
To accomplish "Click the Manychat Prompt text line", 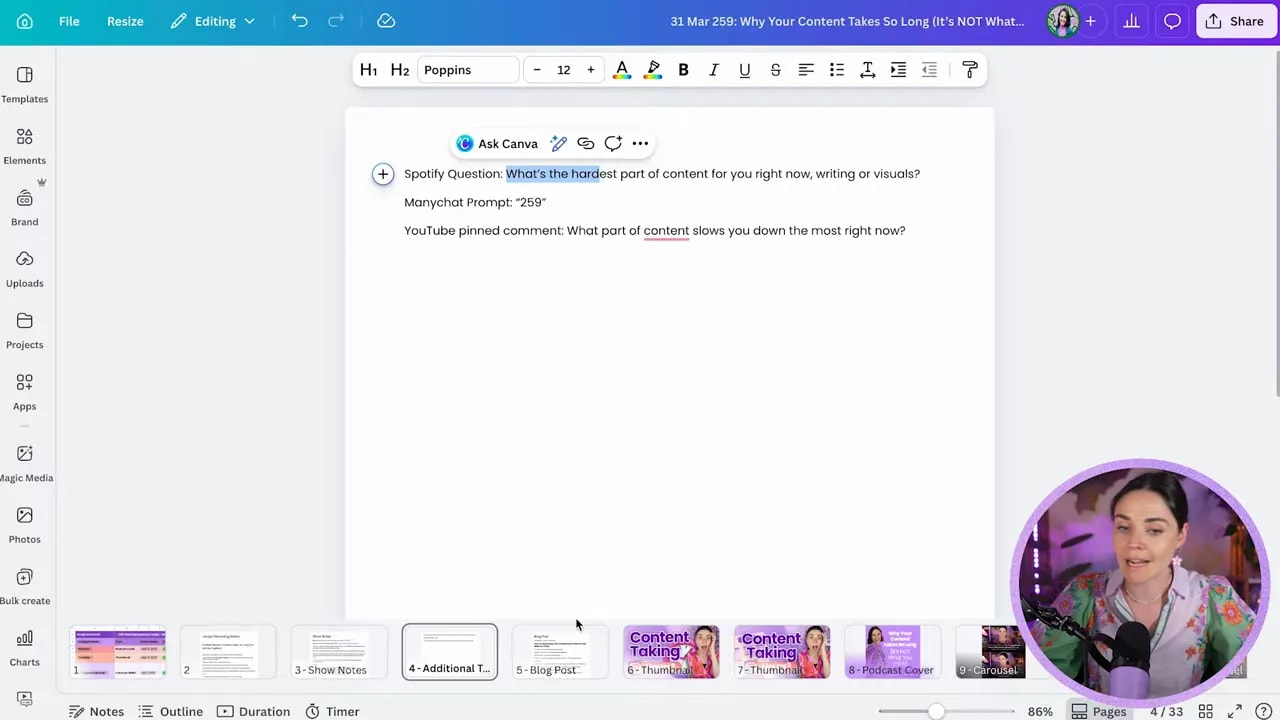I will (x=475, y=202).
